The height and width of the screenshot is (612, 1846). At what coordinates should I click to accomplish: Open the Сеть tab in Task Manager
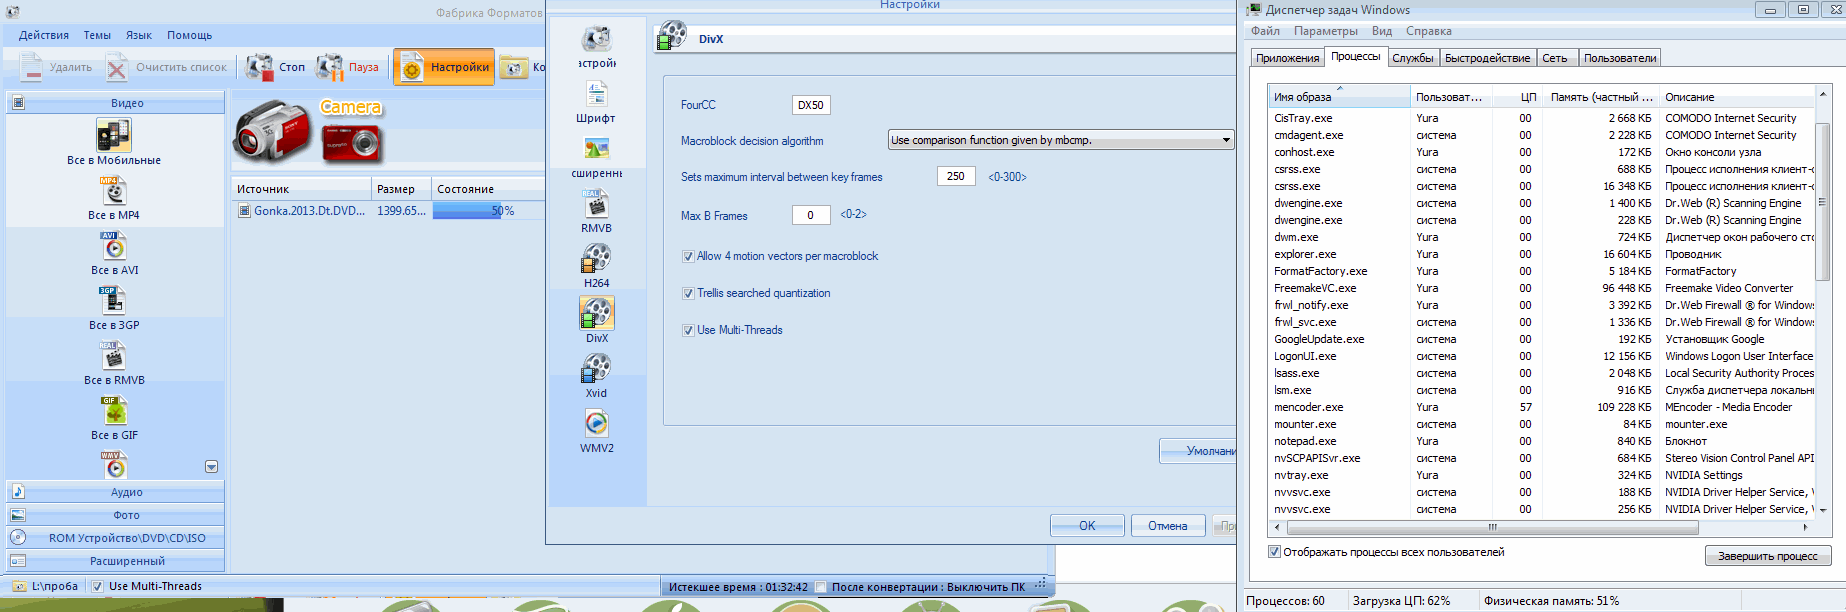point(1555,58)
